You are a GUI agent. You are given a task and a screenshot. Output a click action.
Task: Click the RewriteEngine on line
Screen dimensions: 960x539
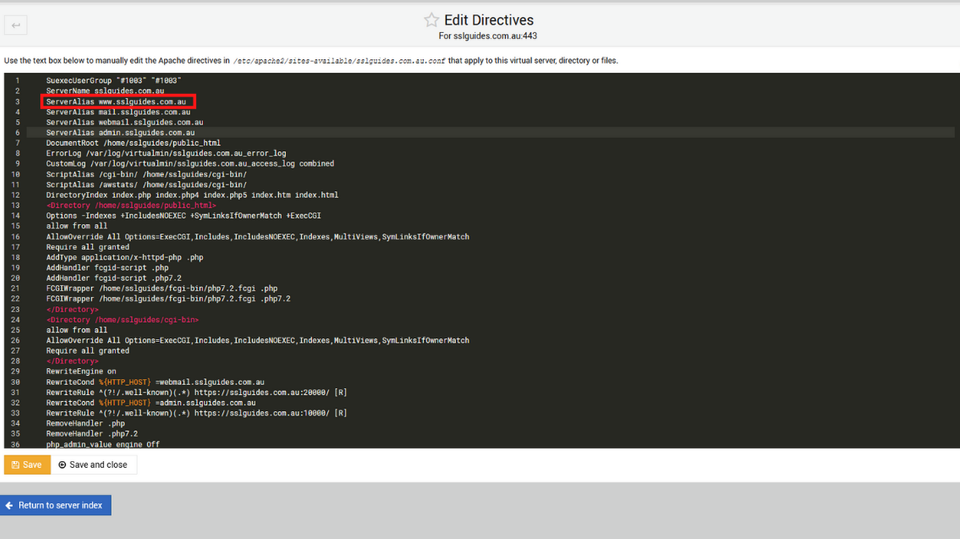80,371
